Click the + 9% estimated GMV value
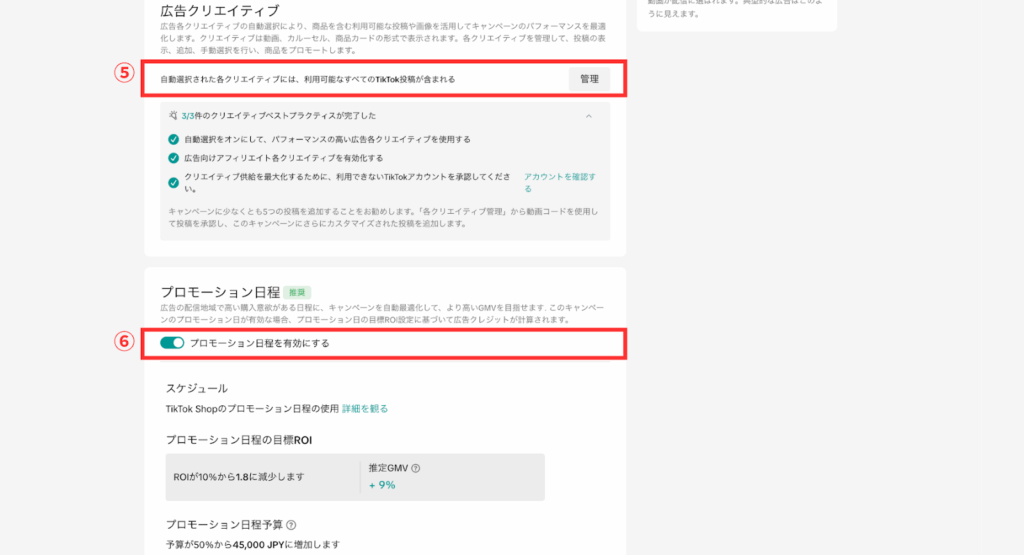 382,485
